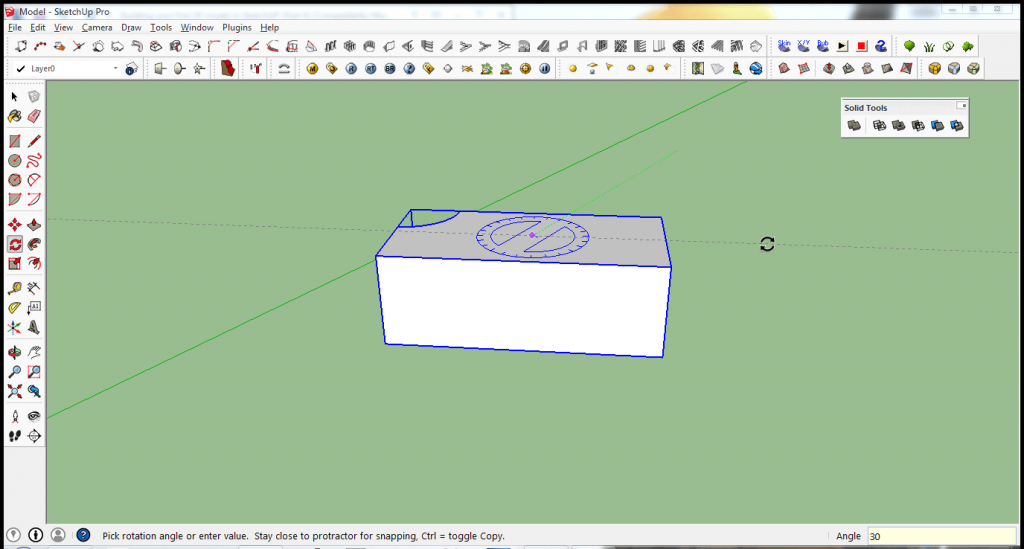
Task: Close the Solid Tools floating panel
Action: (961, 106)
